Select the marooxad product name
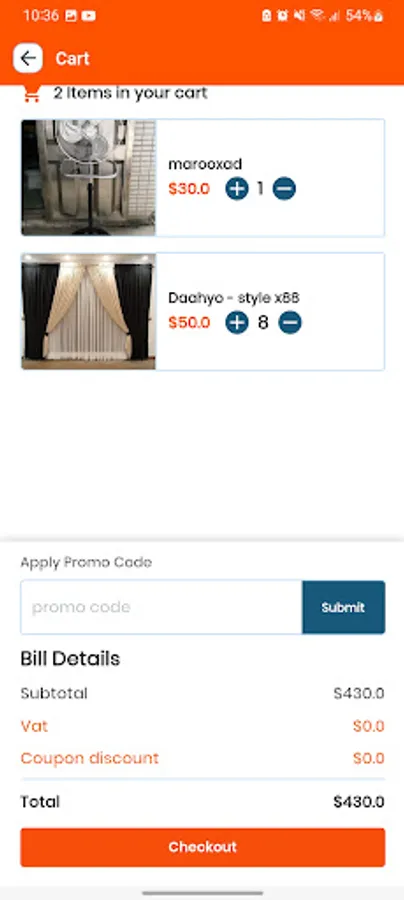Screen dimensions: 404x900 click(205, 164)
